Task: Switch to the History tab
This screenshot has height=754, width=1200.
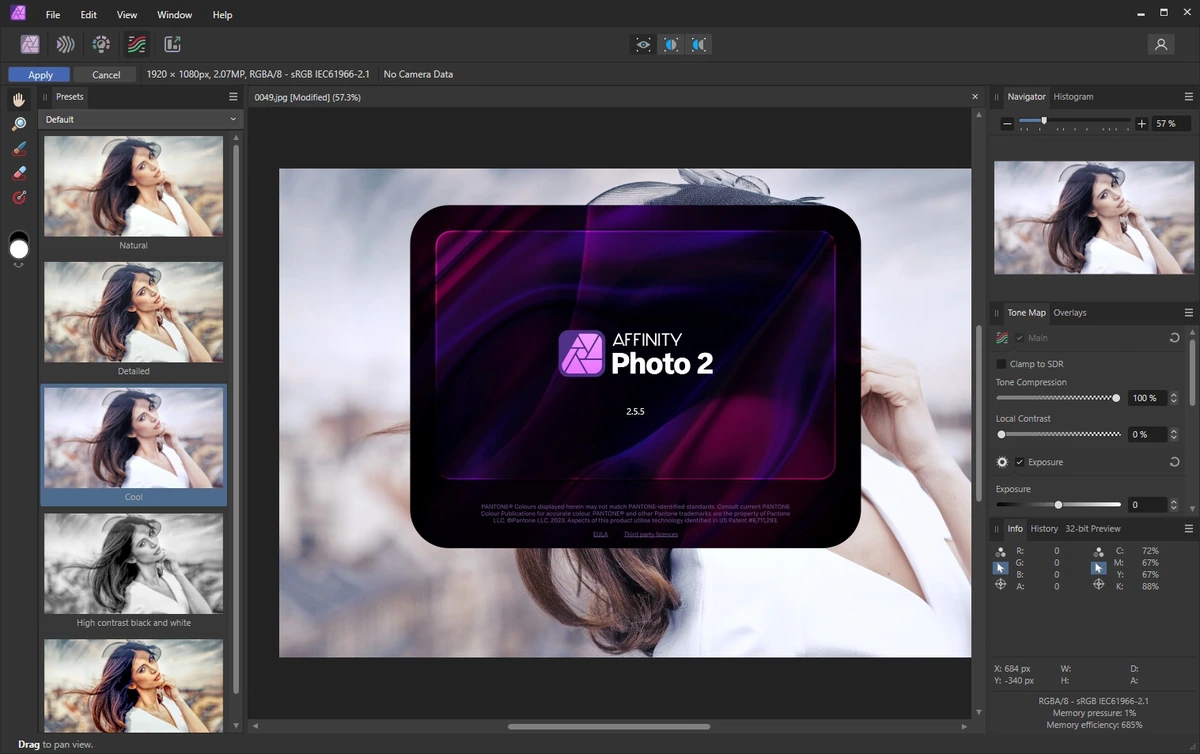Action: pyautogui.click(x=1044, y=529)
